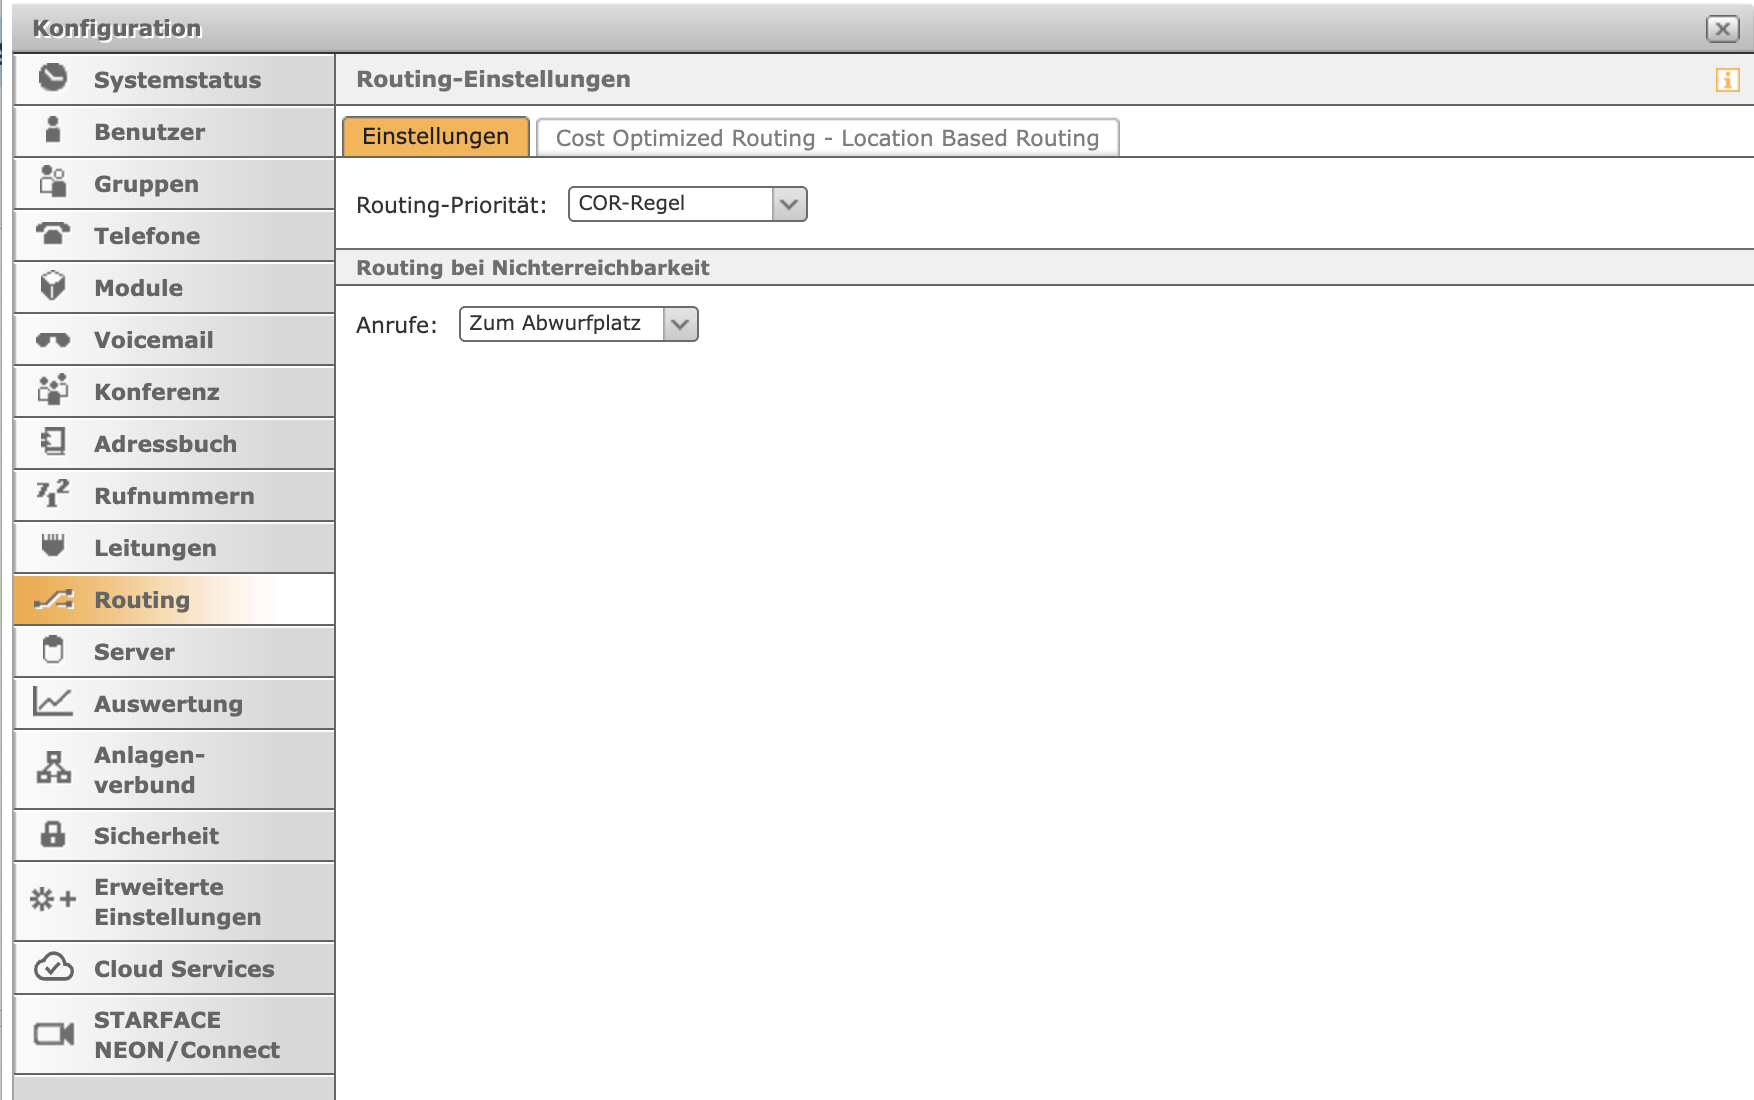Open Routing-Priorität COR-Regel dropdown
Image resolution: width=1754 pixels, height=1100 pixels.
688,204
